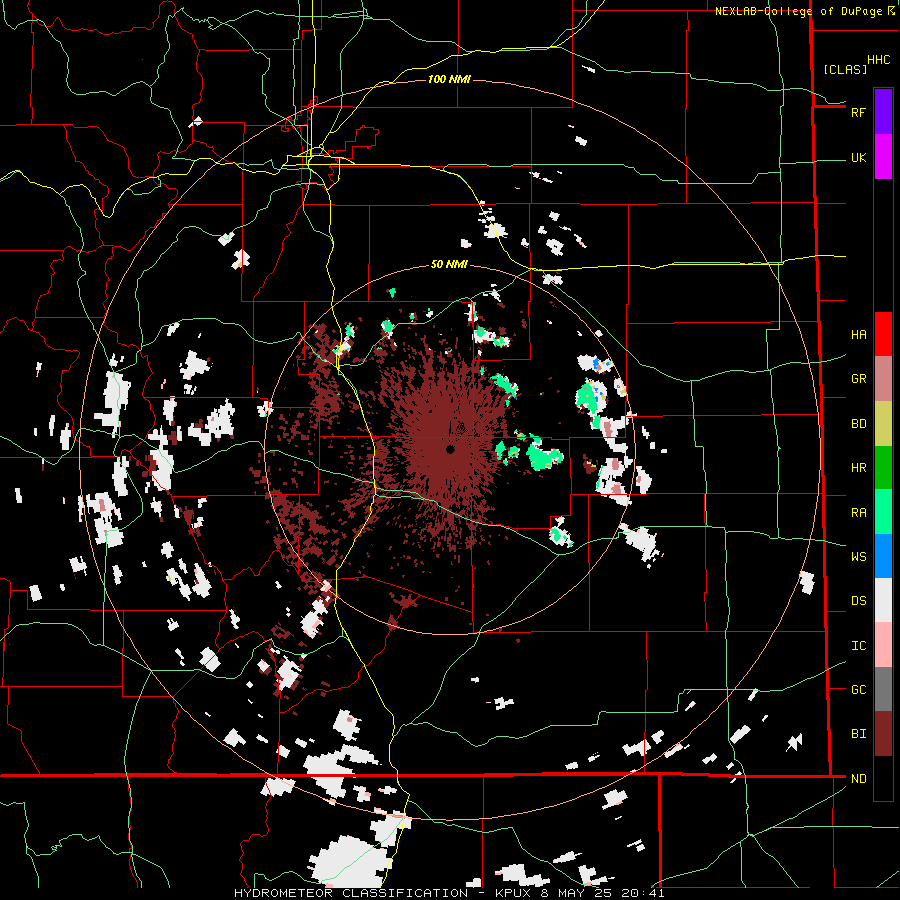Screen dimensions: 900x900
Task: Click the UK magenta legend swatch
Action: (x=883, y=157)
